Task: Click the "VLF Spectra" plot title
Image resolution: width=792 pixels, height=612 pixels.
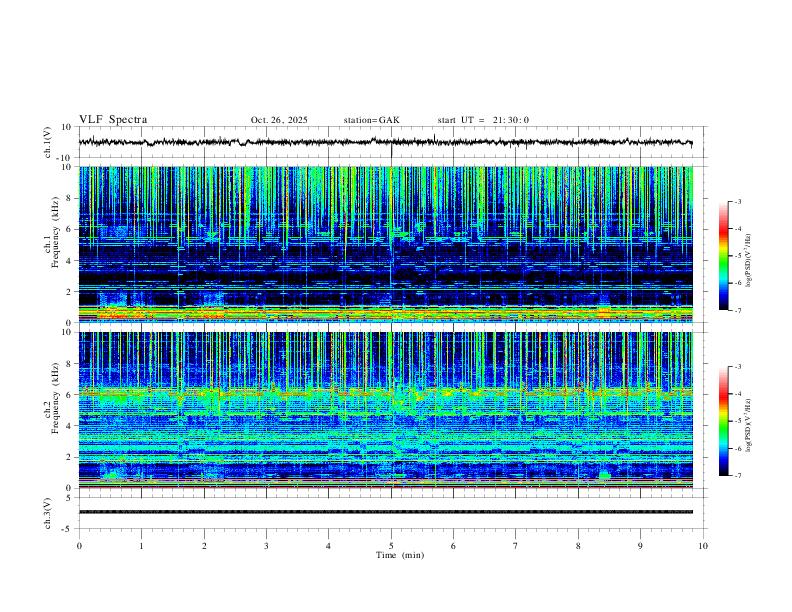Action: tap(113, 120)
